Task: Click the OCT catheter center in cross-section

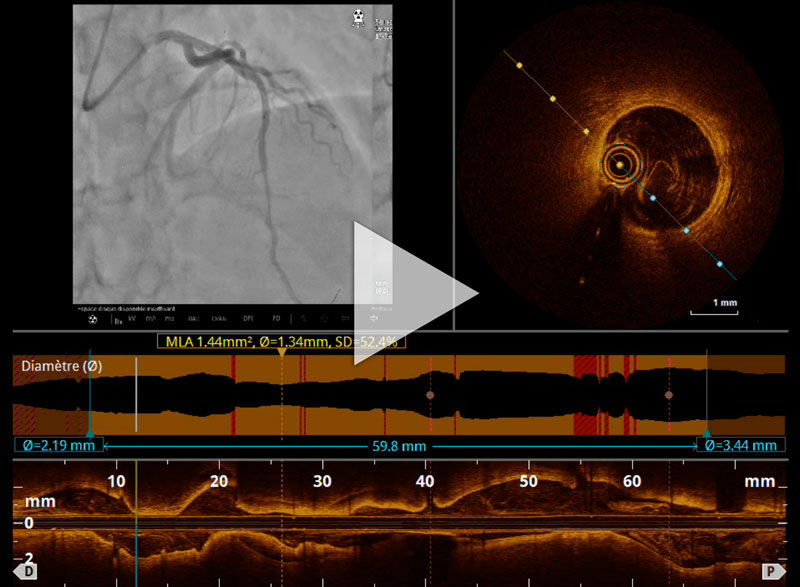Action: point(619,164)
